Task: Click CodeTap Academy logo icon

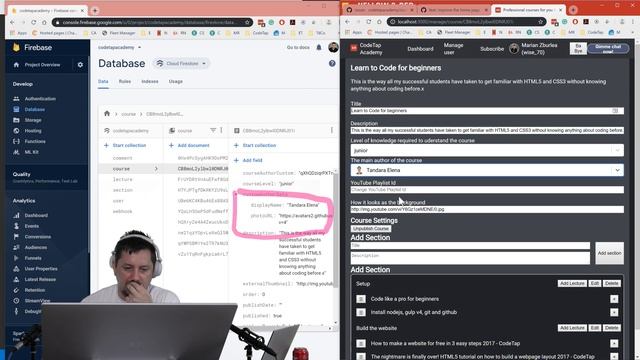Action: click(x=354, y=48)
